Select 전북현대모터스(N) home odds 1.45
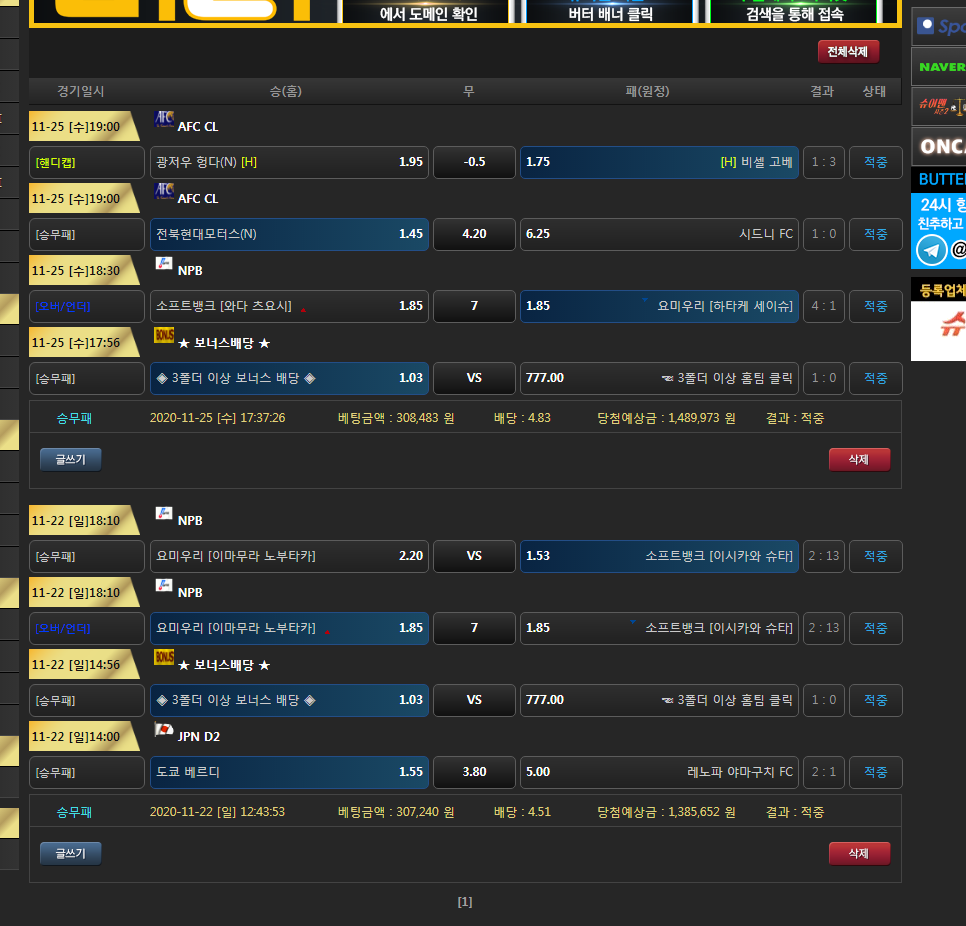This screenshot has width=966, height=926. tap(289, 234)
